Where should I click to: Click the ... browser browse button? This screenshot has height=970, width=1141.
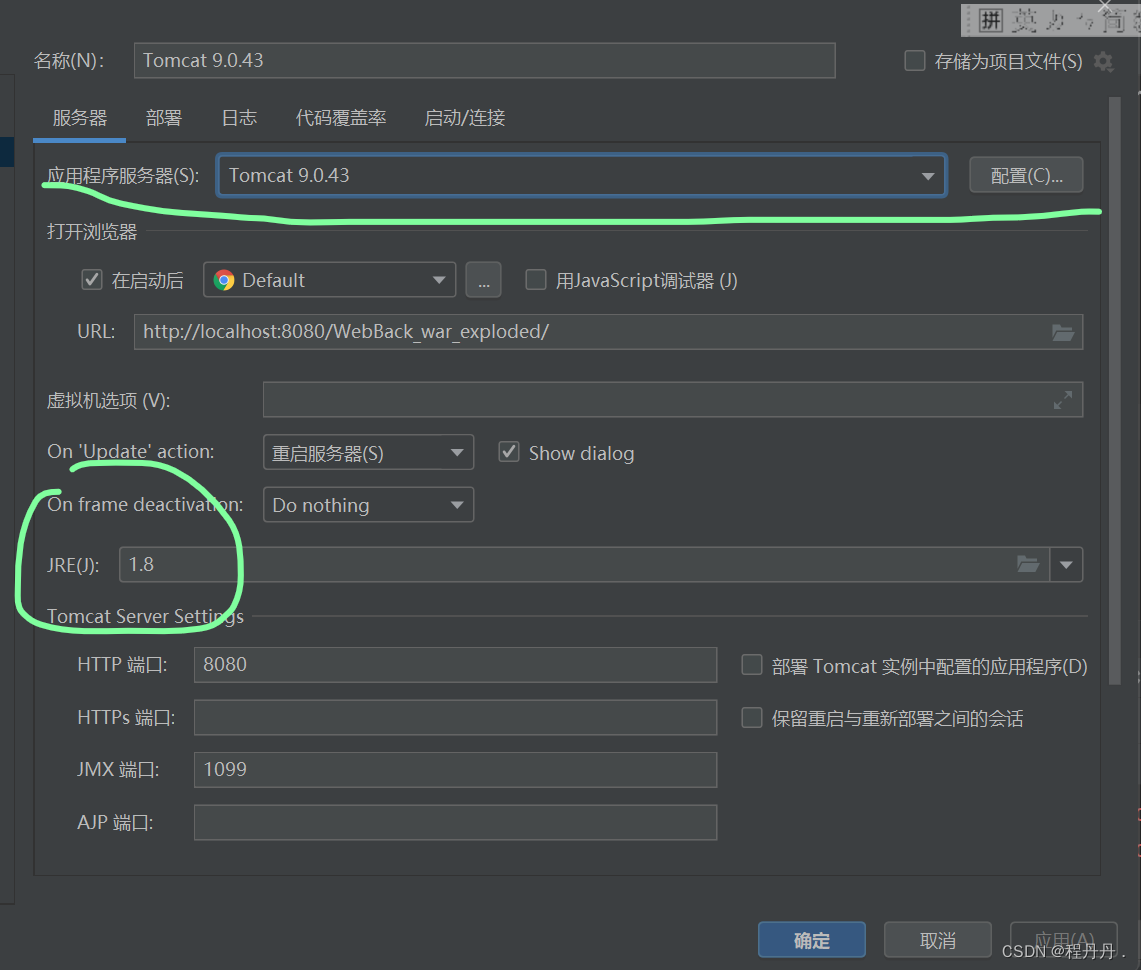pos(483,280)
